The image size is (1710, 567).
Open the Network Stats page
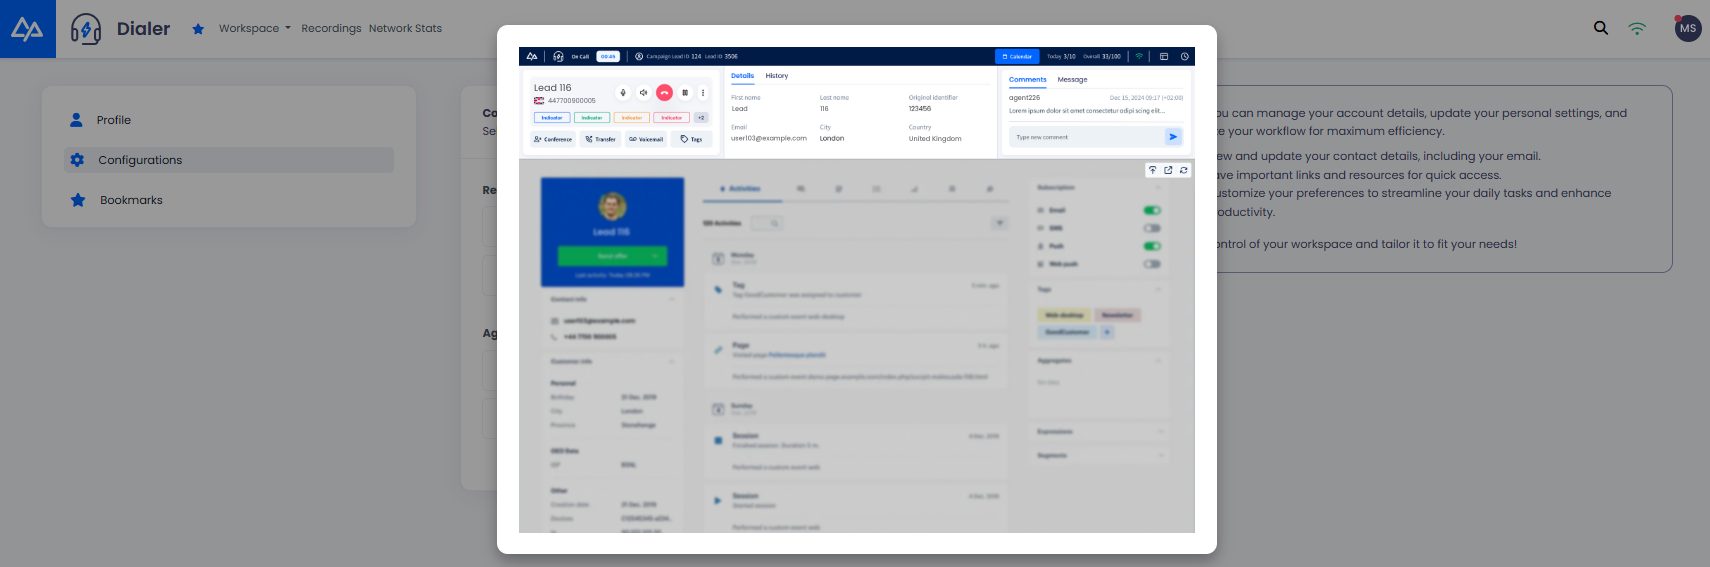pos(405,28)
